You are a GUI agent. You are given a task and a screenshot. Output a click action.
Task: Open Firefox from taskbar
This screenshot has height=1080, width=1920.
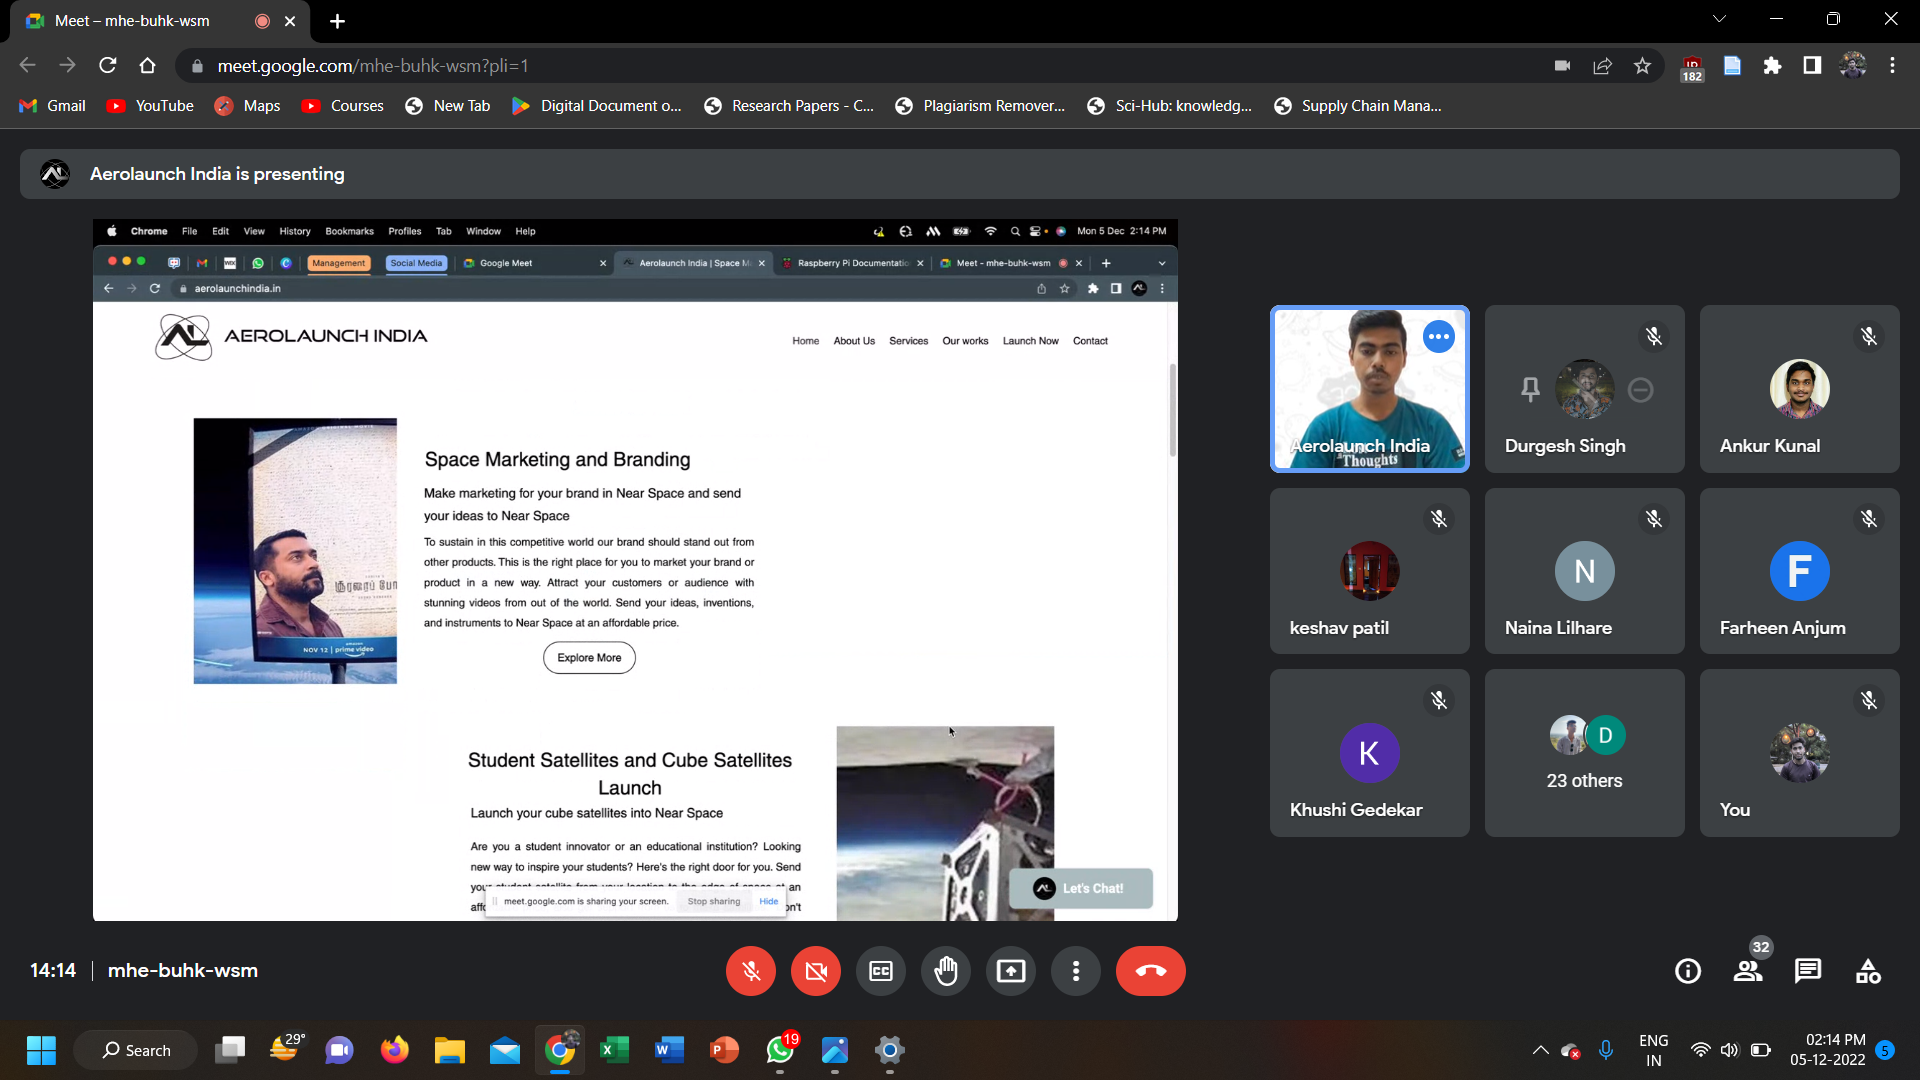point(395,1050)
